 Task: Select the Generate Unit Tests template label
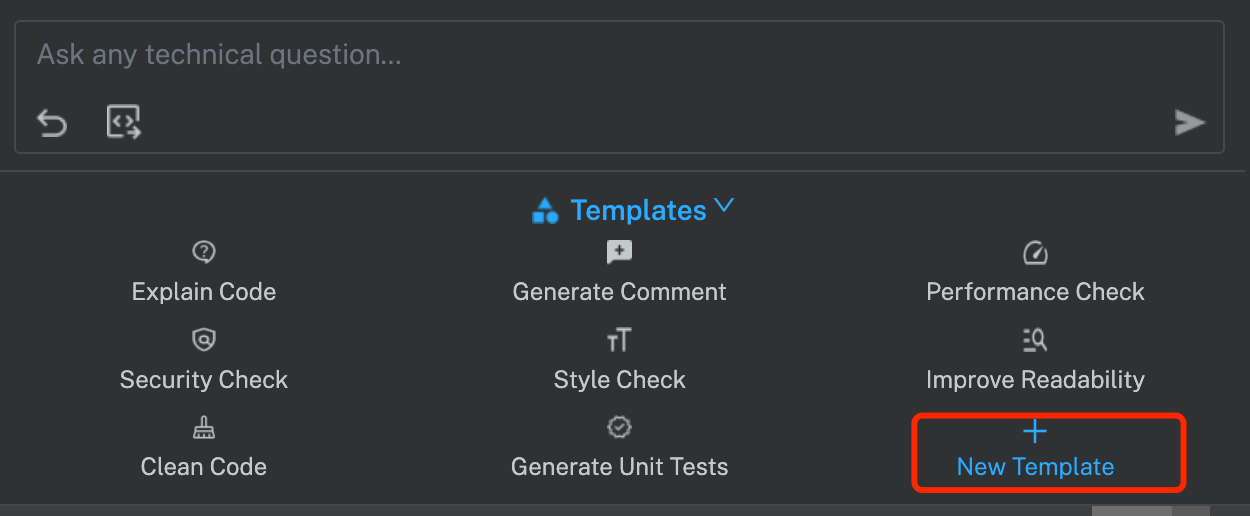[620, 467]
